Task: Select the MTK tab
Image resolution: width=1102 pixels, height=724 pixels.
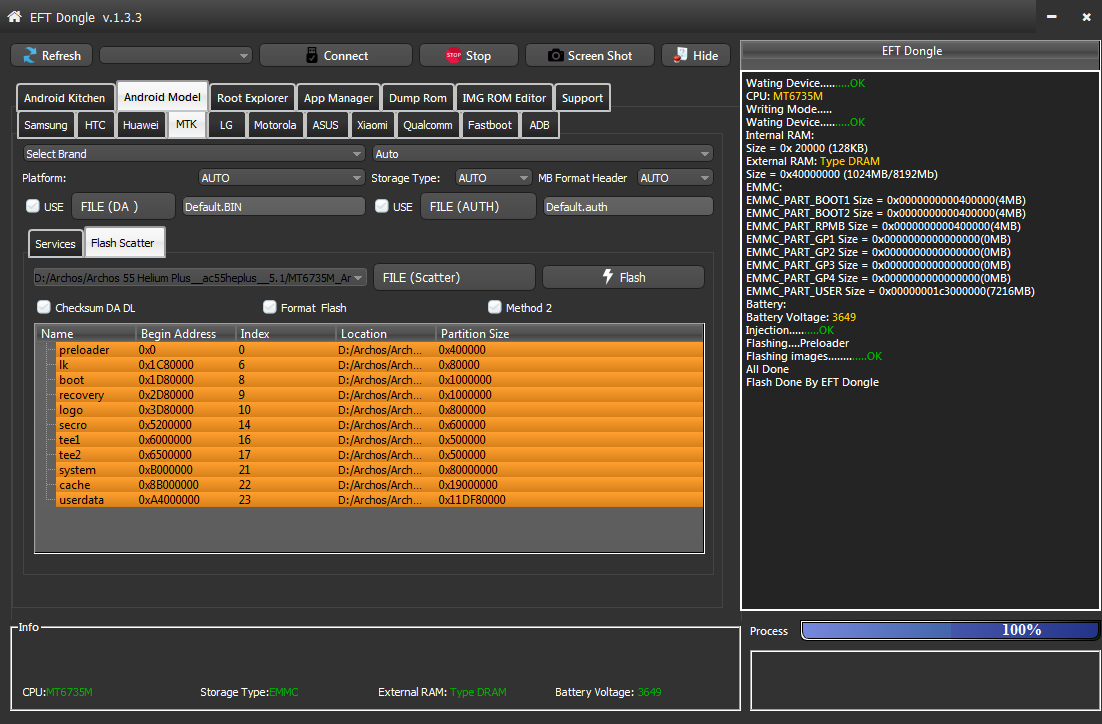Action: pyautogui.click(x=186, y=124)
